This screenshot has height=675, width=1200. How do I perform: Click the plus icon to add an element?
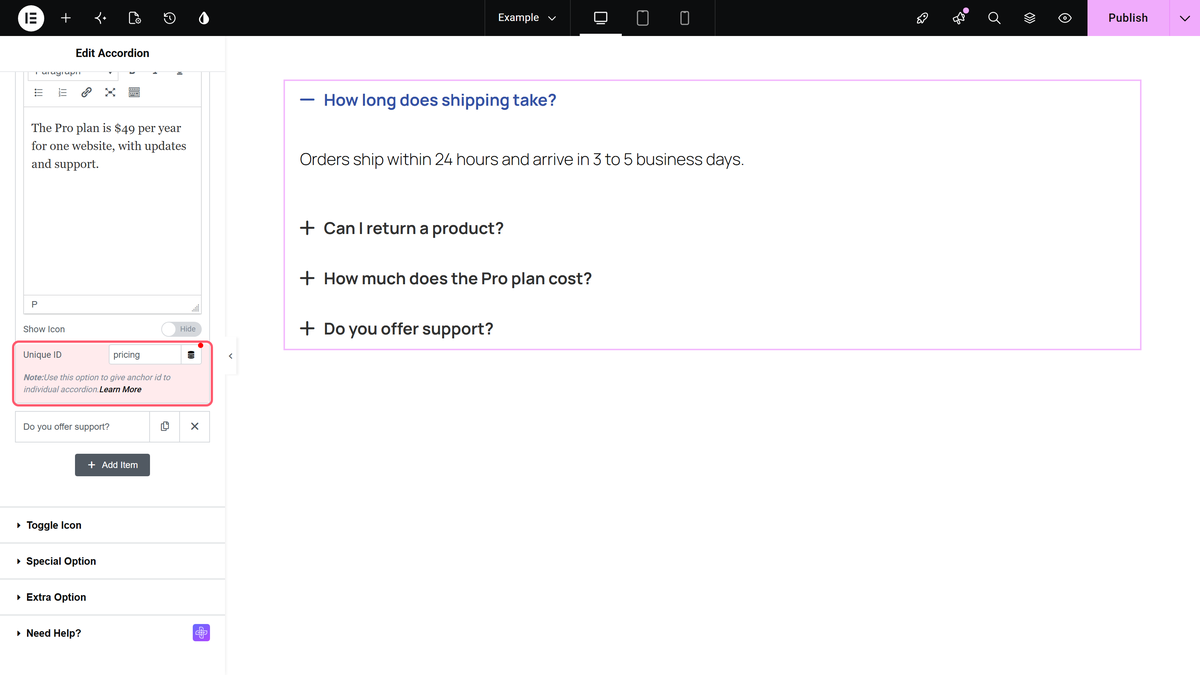[x=66, y=18]
